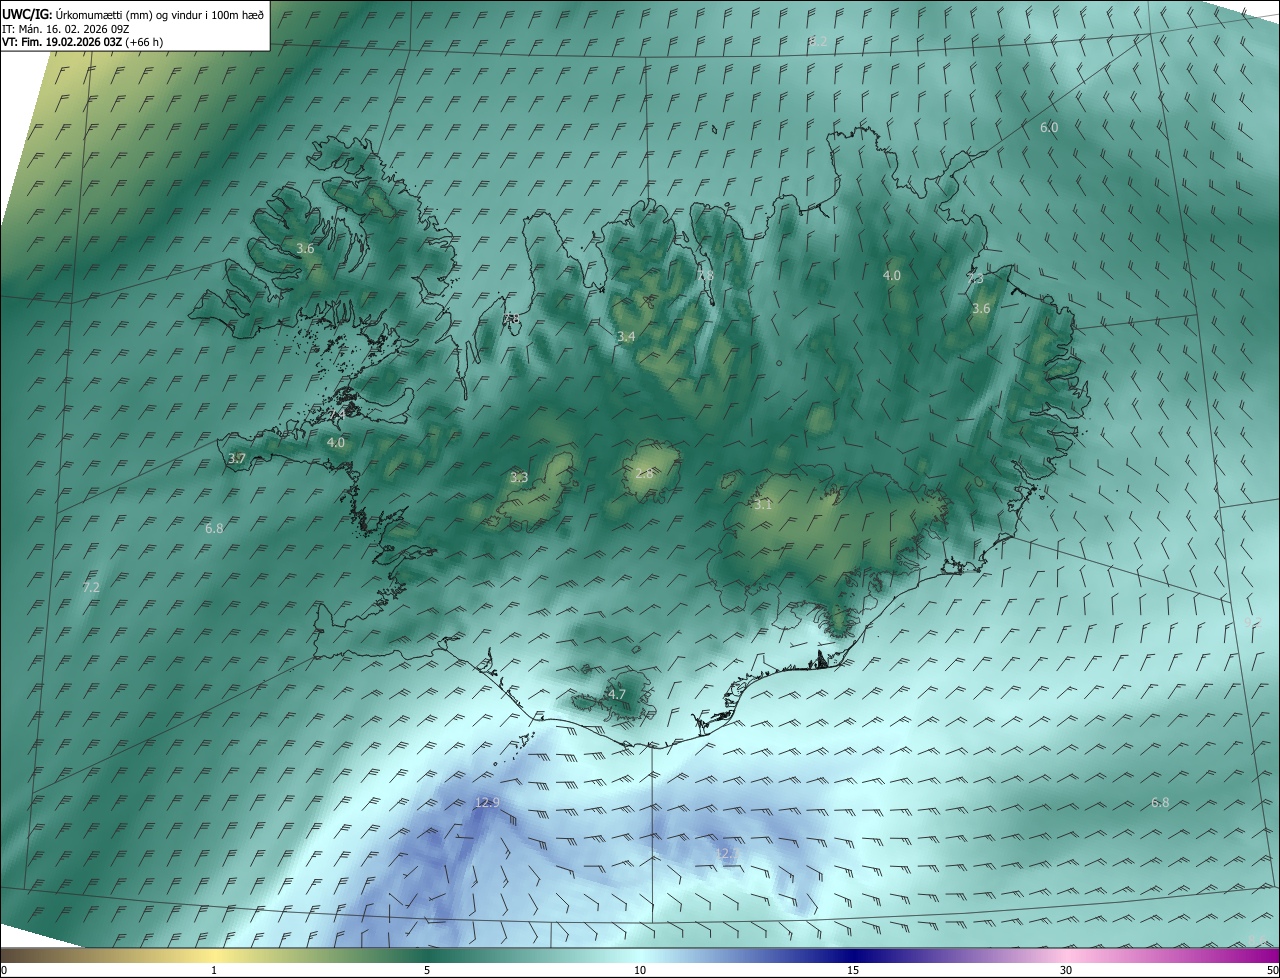The height and width of the screenshot is (978, 1280).
Task: Click the 3.7 value label
Action: point(237,458)
